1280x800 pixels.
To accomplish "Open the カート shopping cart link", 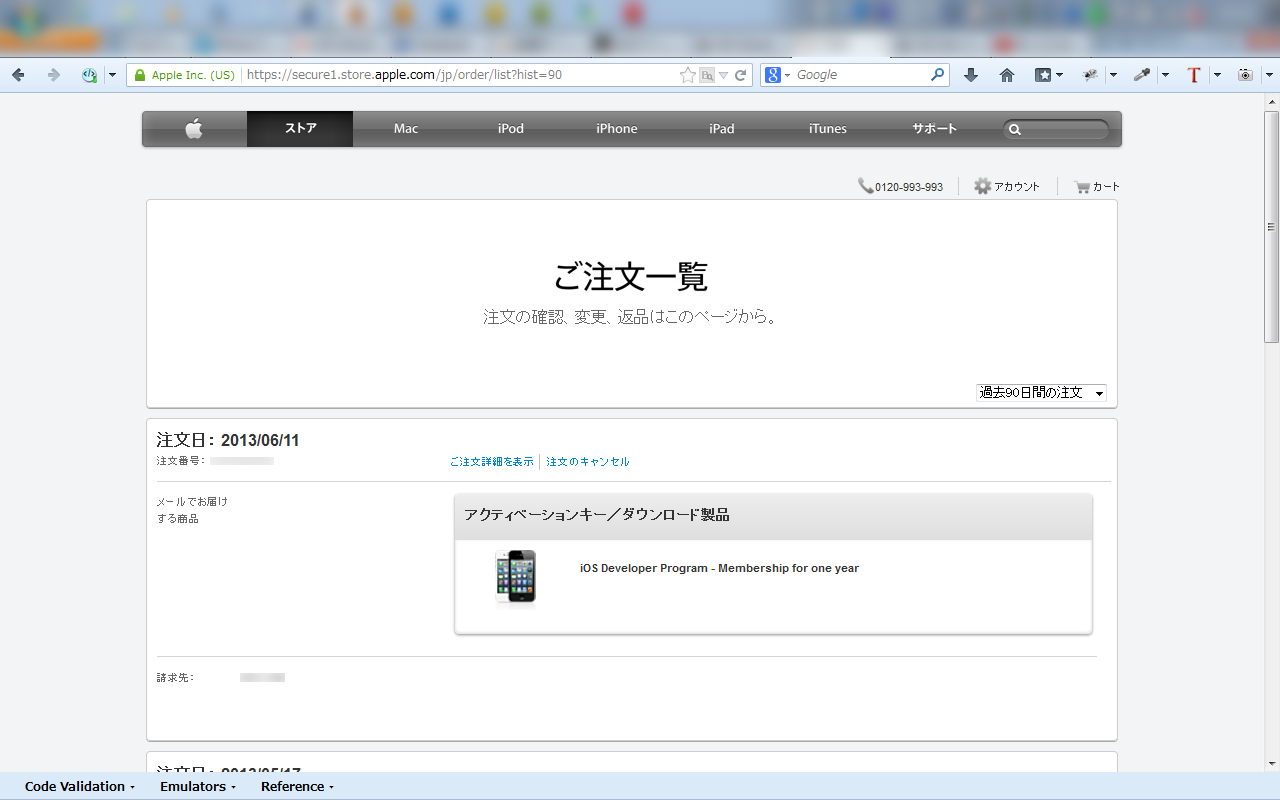I will tap(1096, 187).
